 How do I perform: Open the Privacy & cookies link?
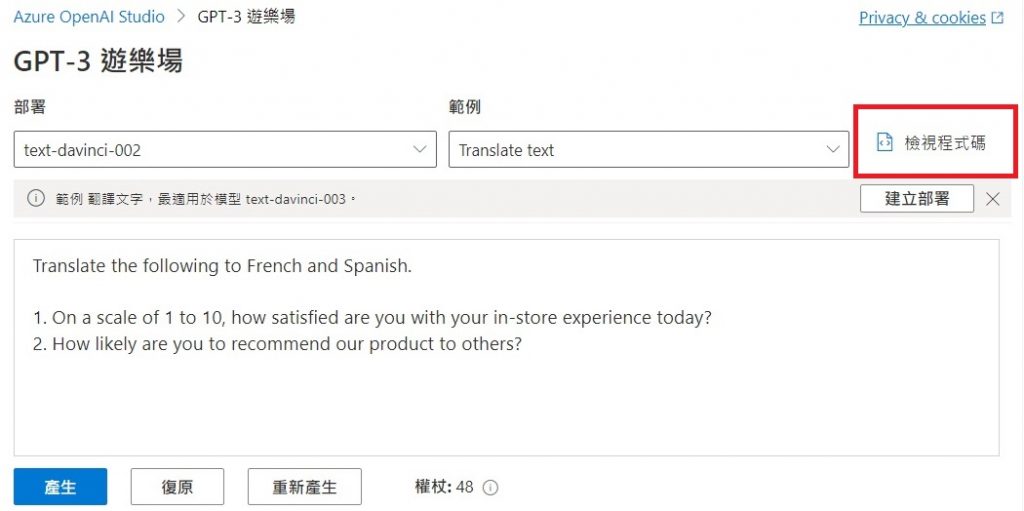click(x=922, y=18)
